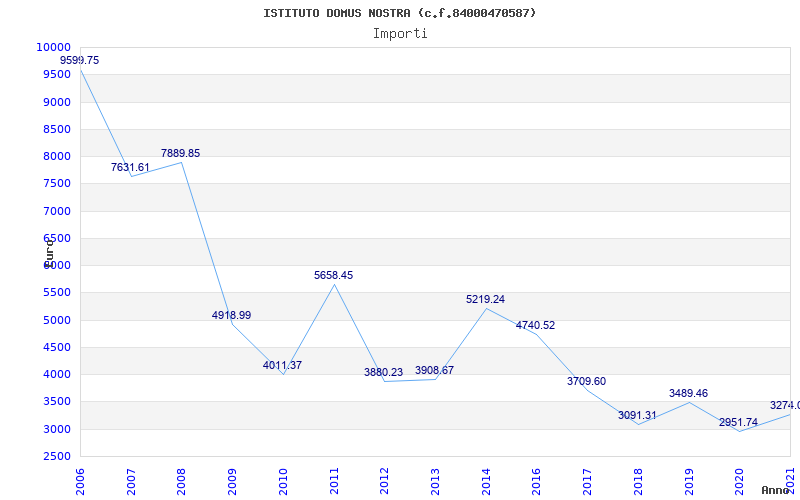Click the Importi chart subtitle
The image size is (800, 500).
(x=400, y=34)
